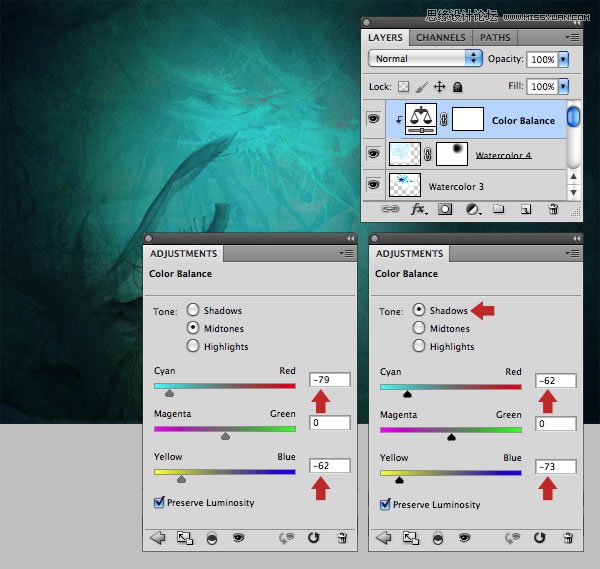Create new fill or adjustment layer

(473, 209)
